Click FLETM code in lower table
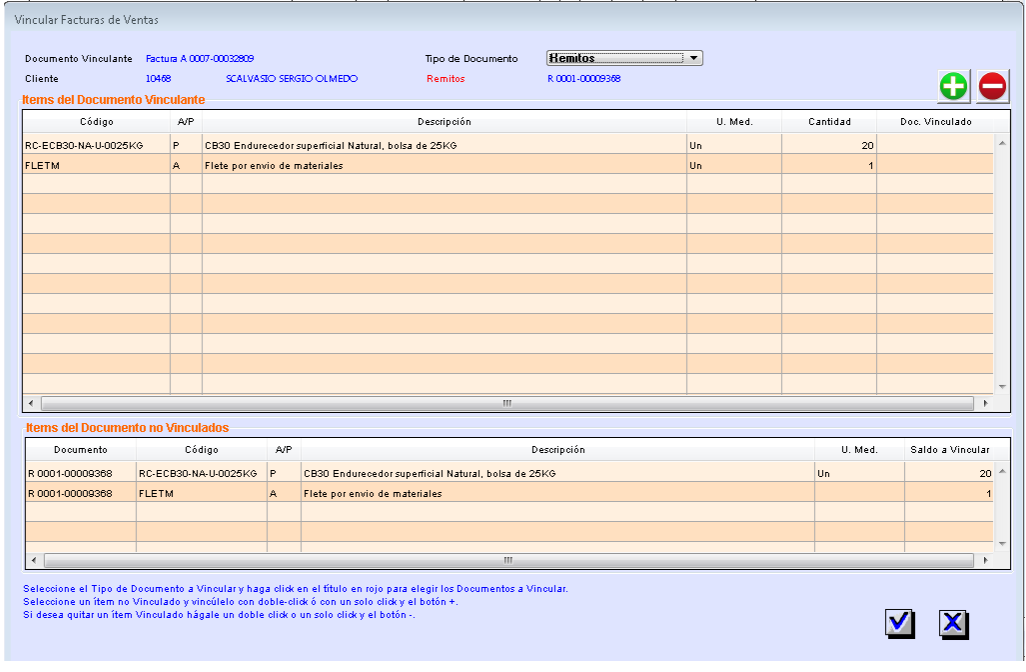The image size is (1026, 672). click(x=202, y=493)
